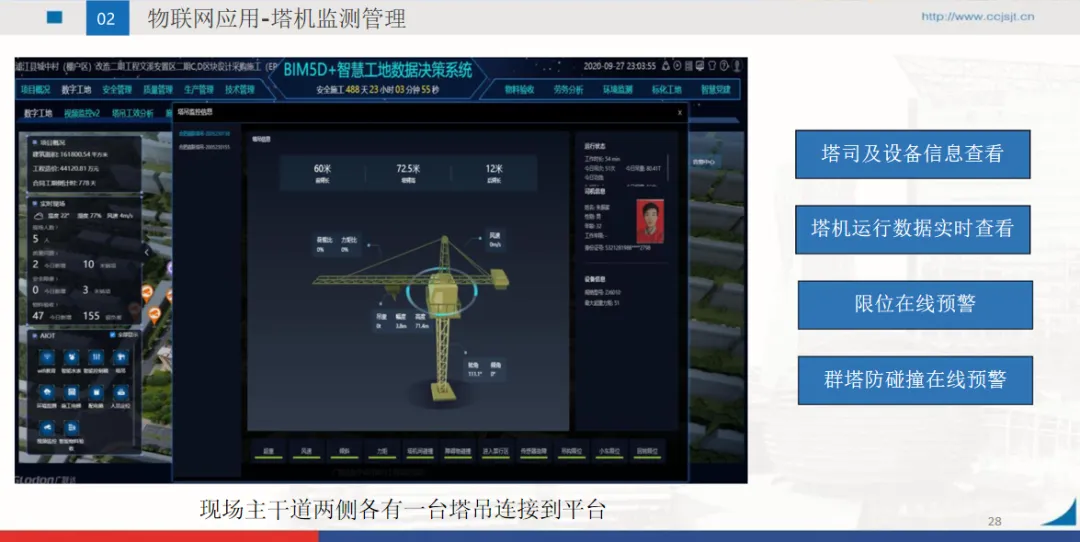Click the upper orange map marker
This screenshot has width=1080, height=542.
[x=147, y=293]
